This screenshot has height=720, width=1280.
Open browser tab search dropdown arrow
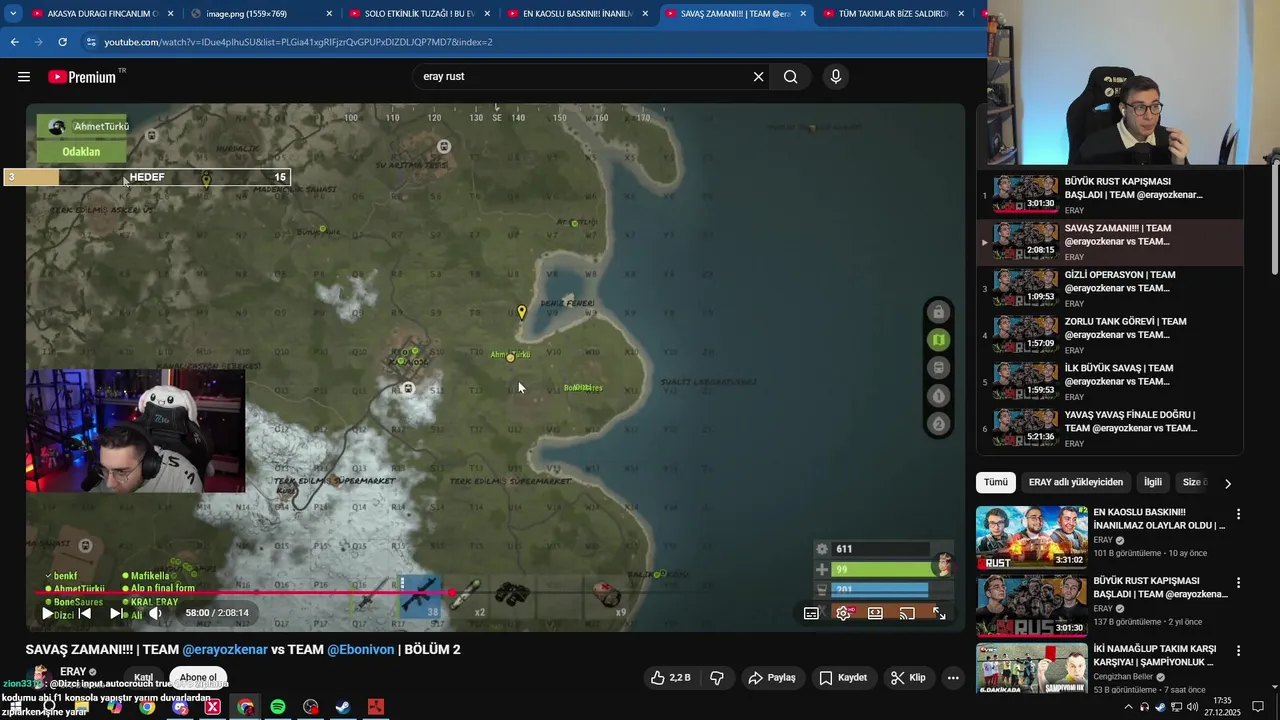(x=12, y=14)
